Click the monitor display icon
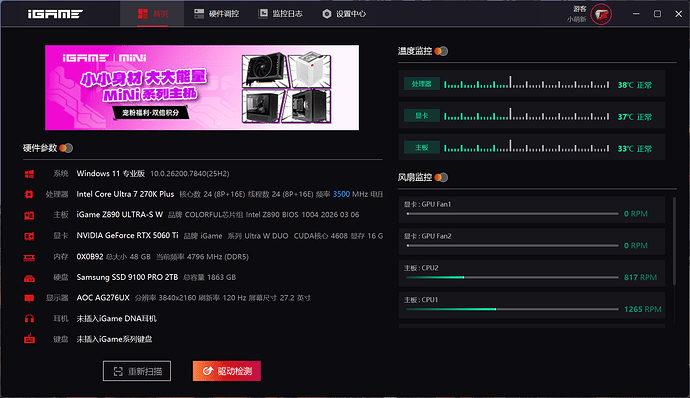Screen dimensions: 690x398 (29, 298)
